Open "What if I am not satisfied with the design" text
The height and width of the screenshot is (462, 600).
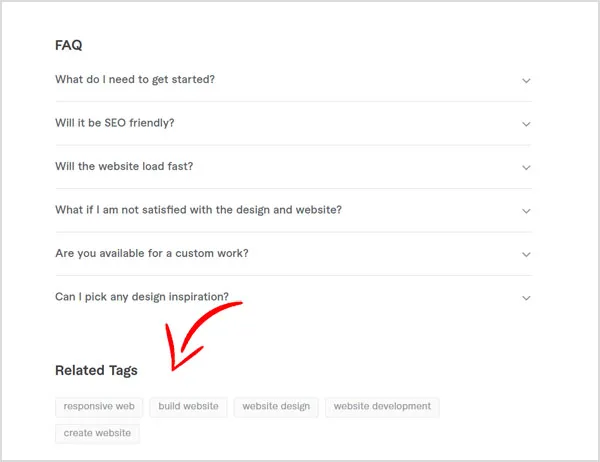(199, 210)
